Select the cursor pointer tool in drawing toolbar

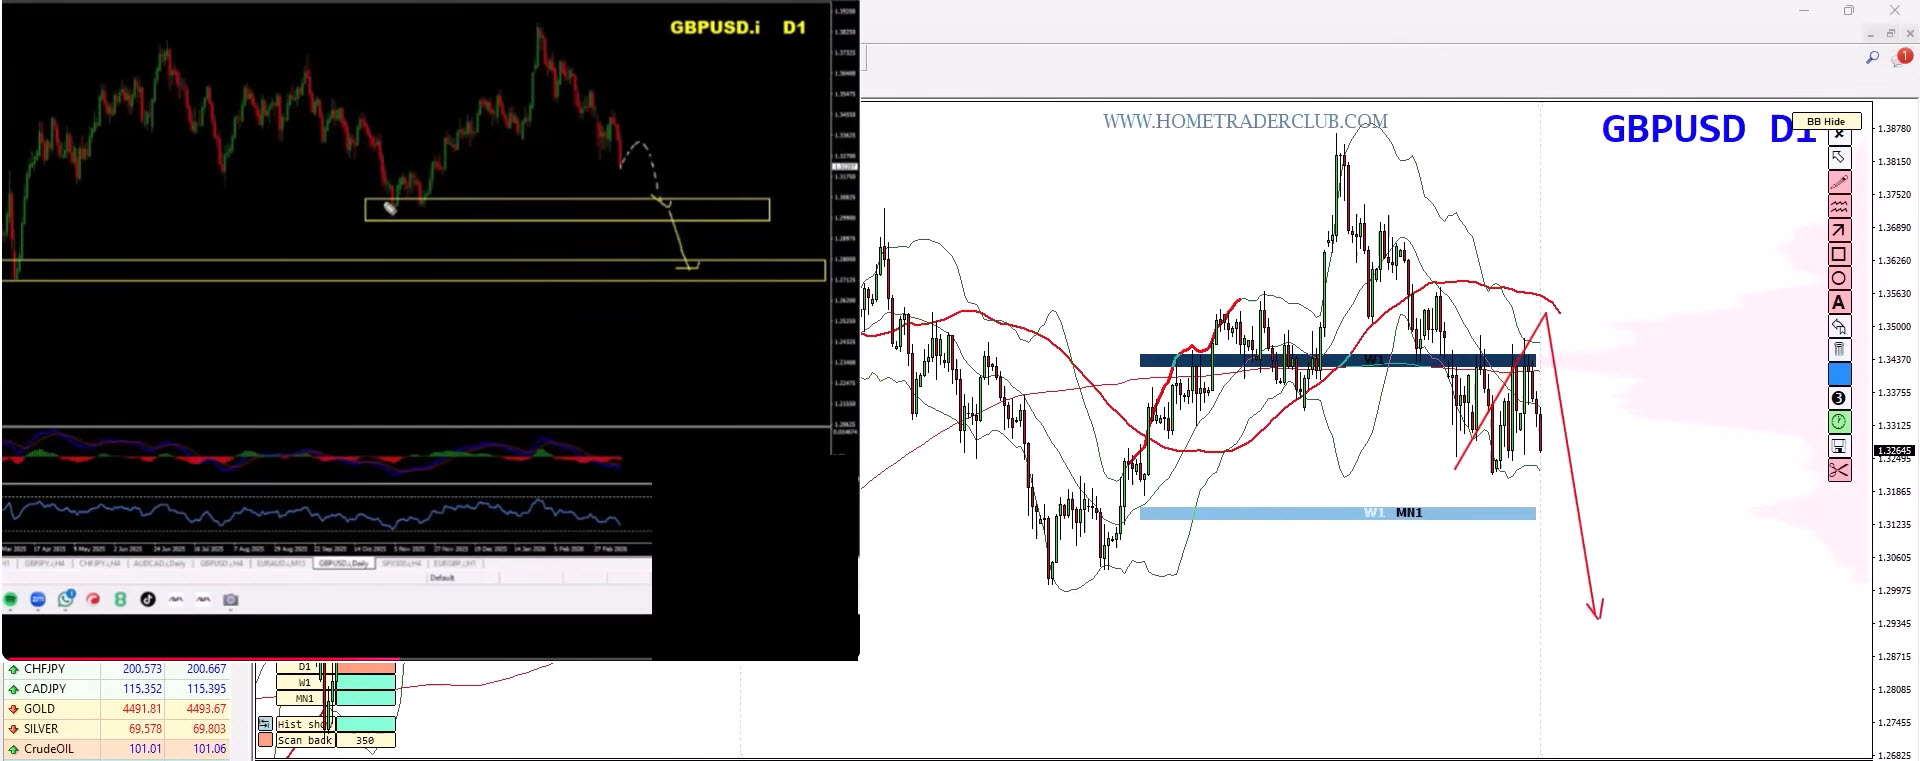pos(1839,158)
